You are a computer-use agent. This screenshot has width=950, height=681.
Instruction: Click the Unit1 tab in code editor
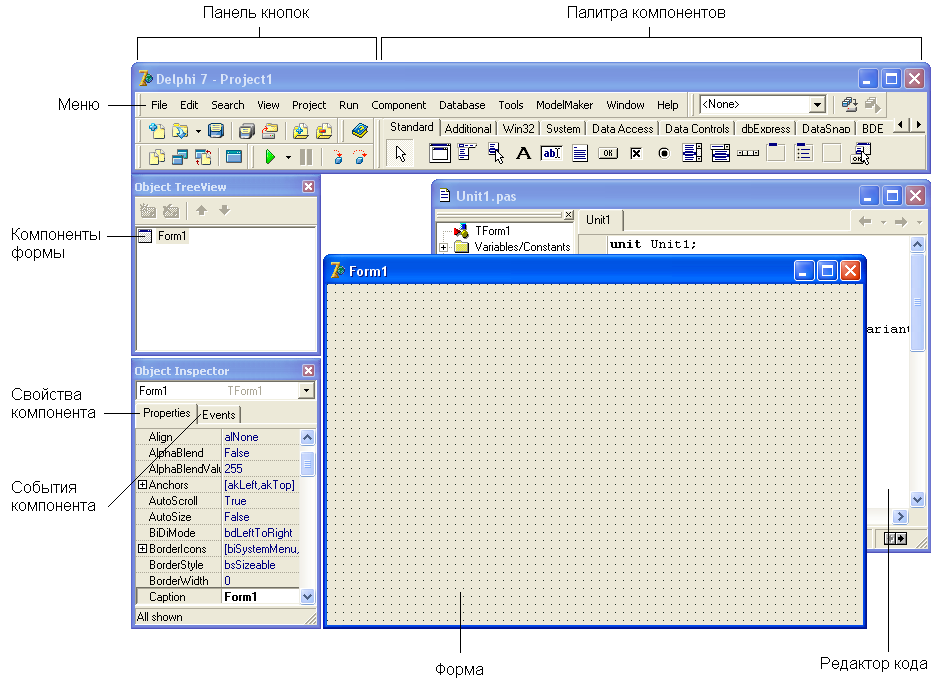click(598, 220)
